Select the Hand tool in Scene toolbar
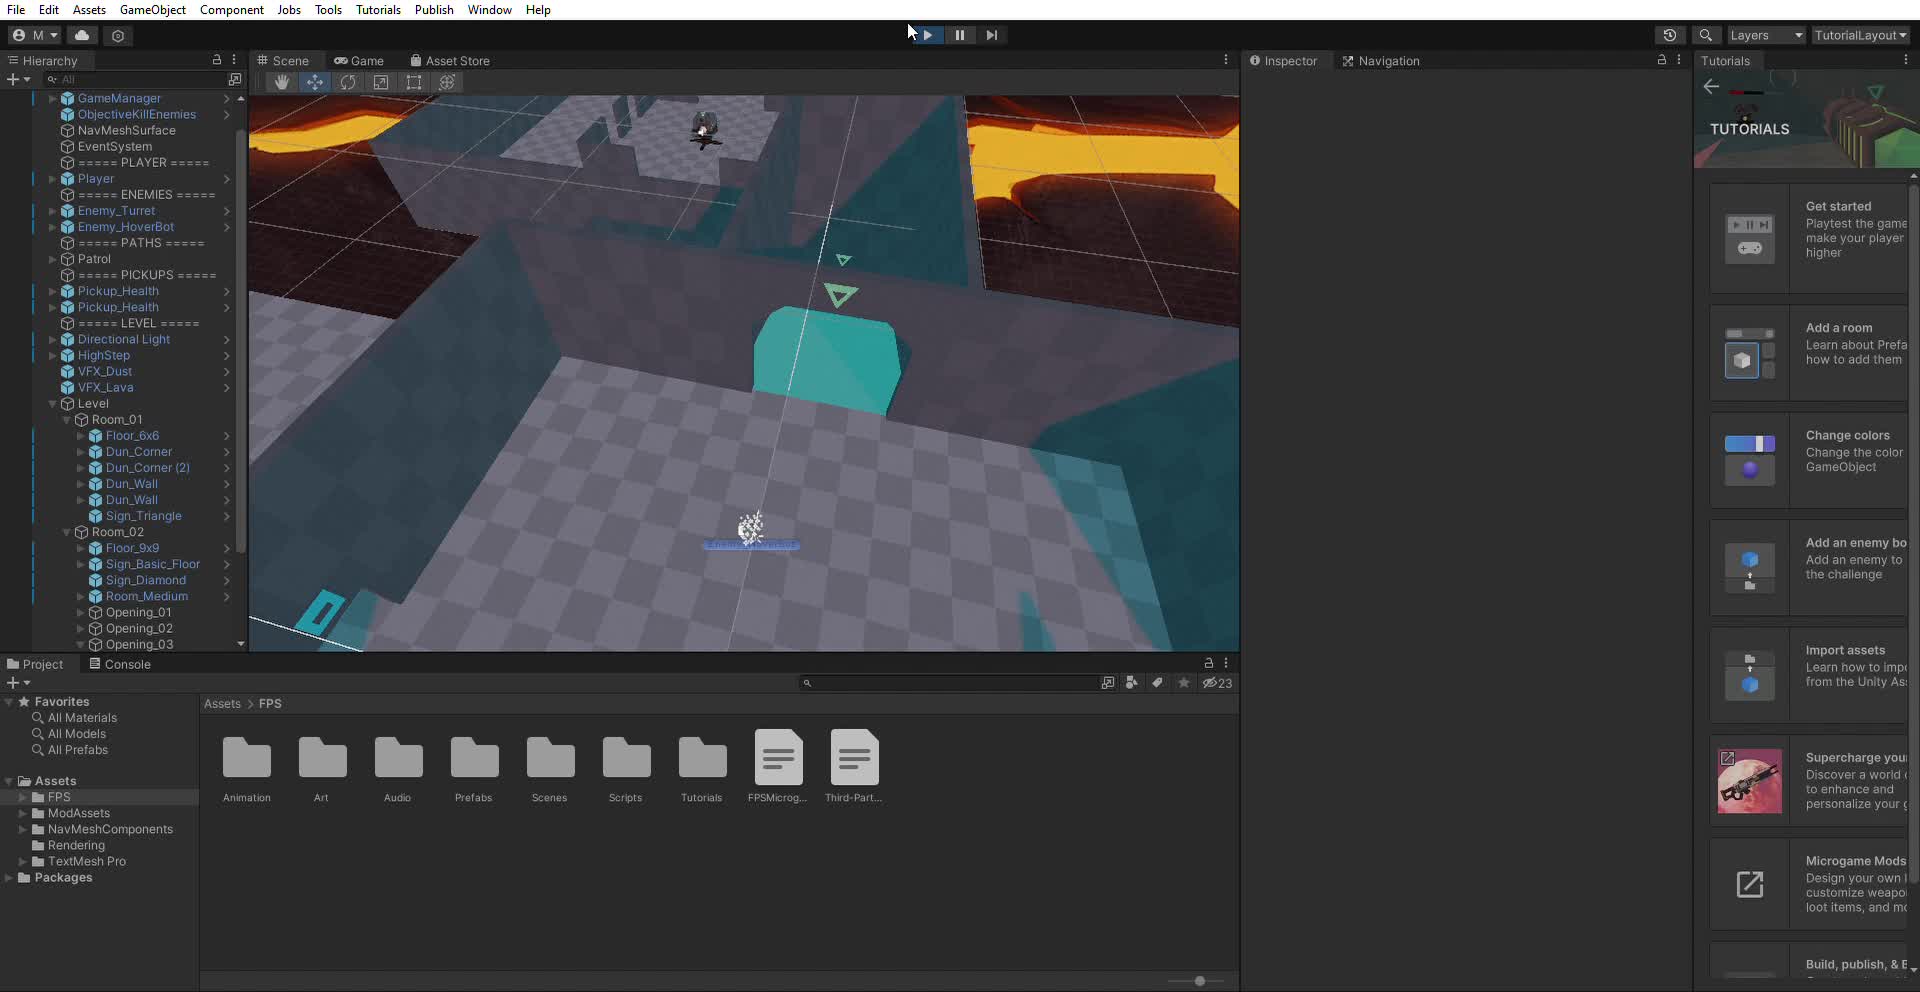 coord(282,82)
